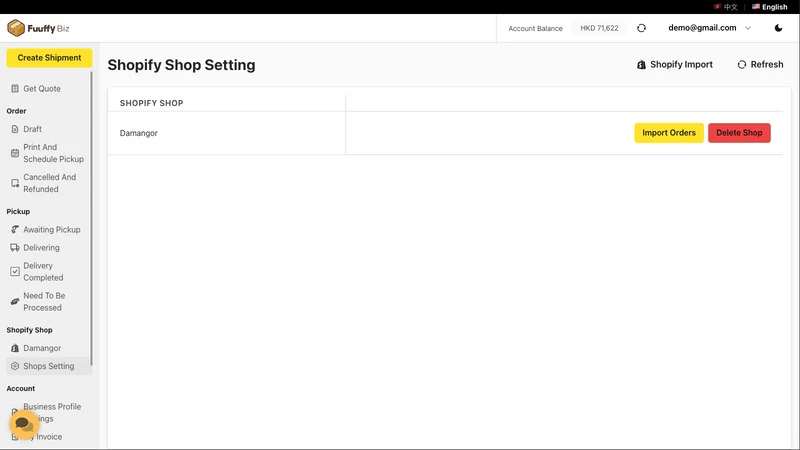Click the Need To Be Processed icon
Image resolution: width=800 pixels, height=450 pixels.
(x=15, y=302)
